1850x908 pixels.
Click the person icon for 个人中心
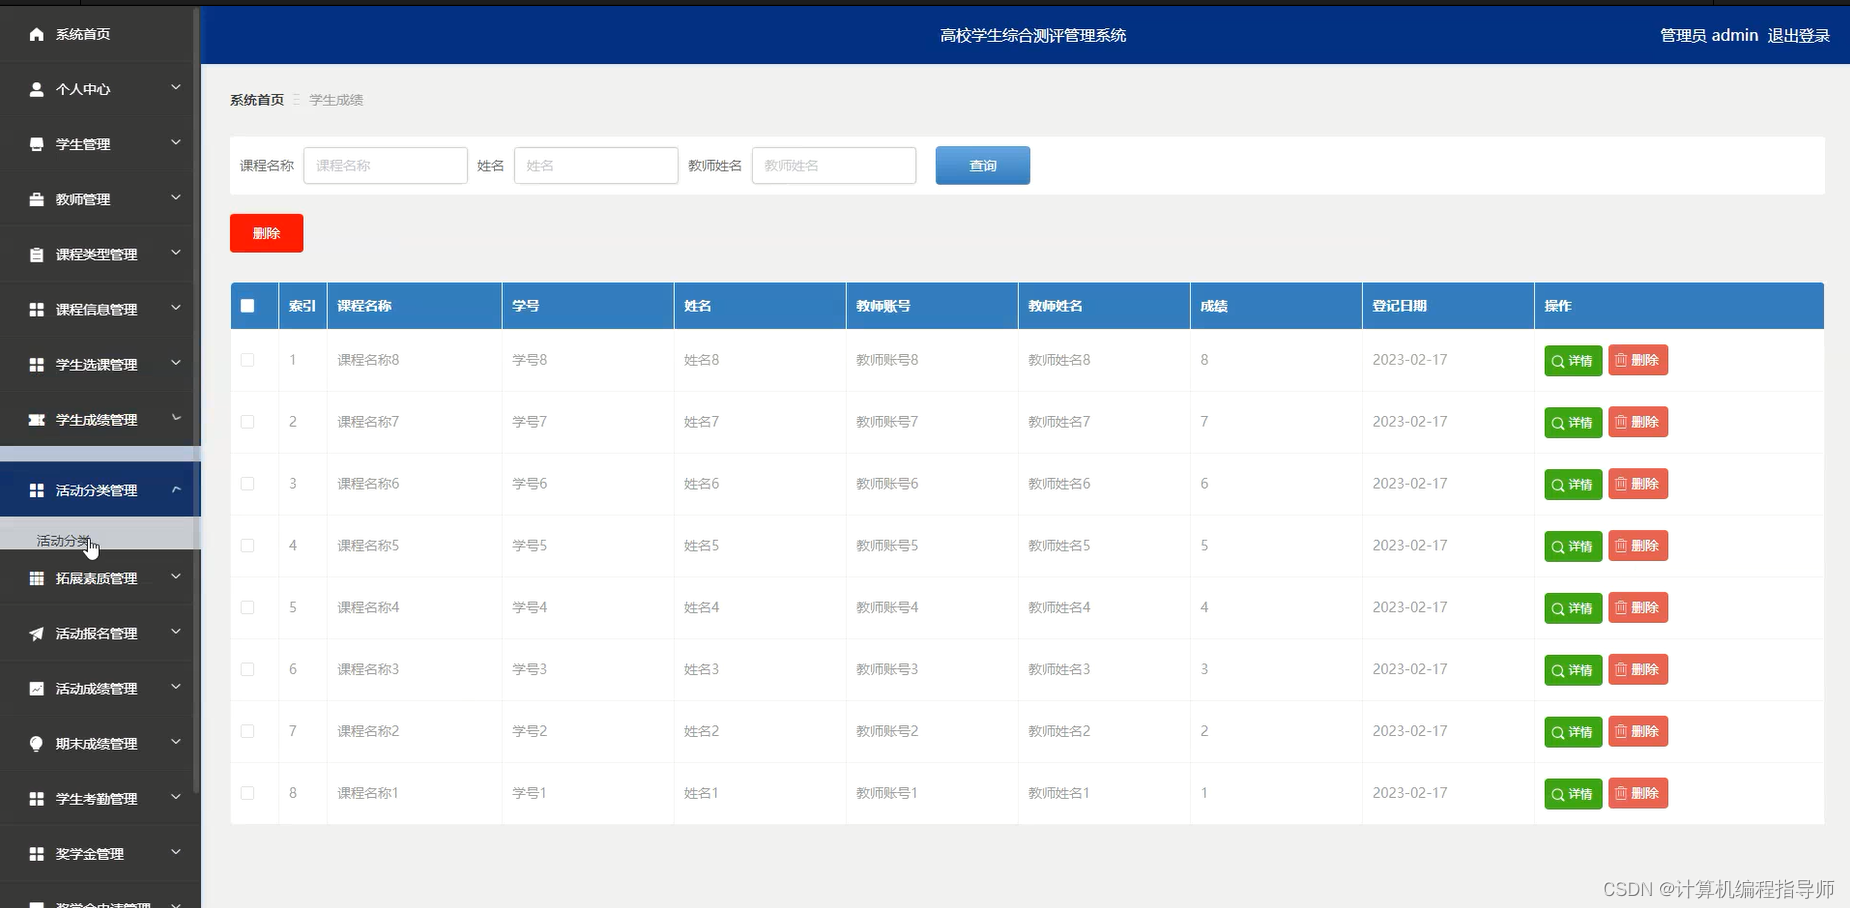pyautogui.click(x=37, y=89)
